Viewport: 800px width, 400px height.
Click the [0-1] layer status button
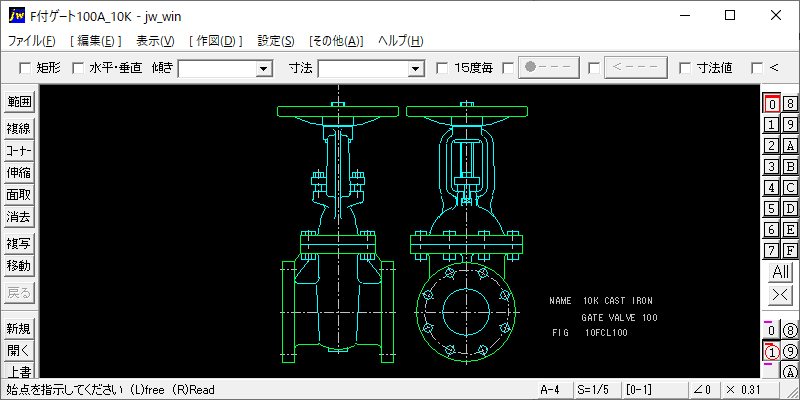[653, 390]
